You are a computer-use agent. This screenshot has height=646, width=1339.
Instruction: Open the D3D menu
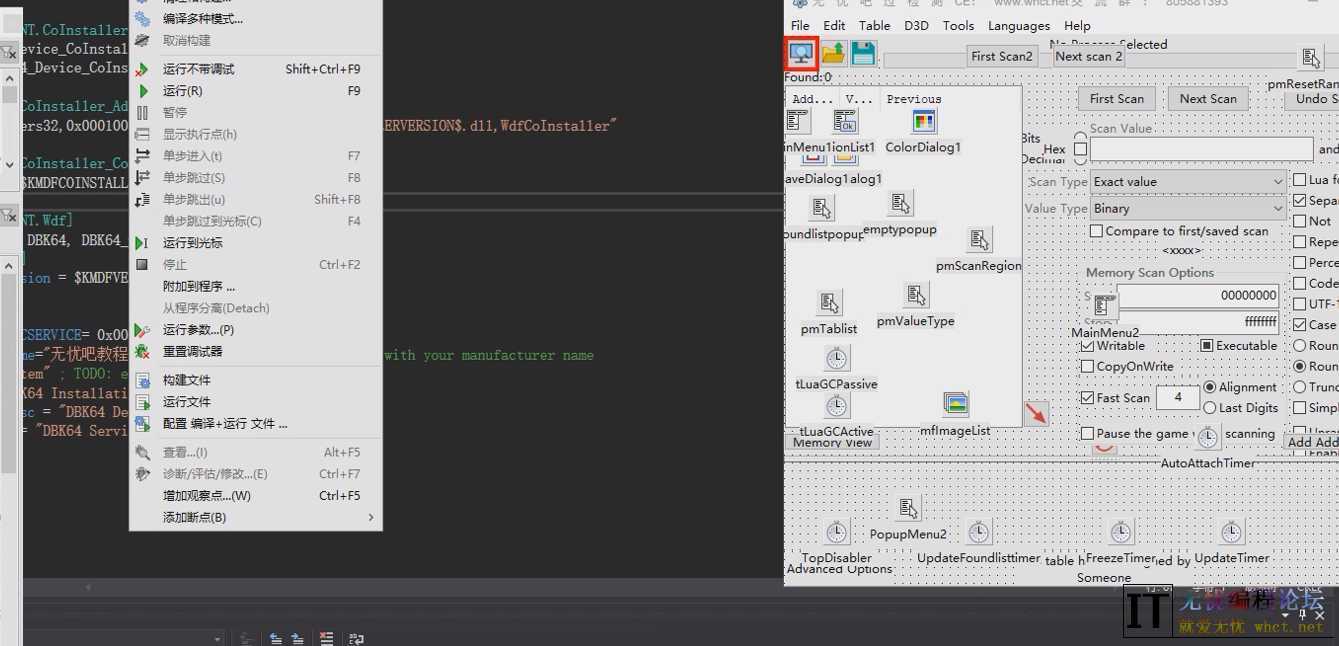[916, 26]
